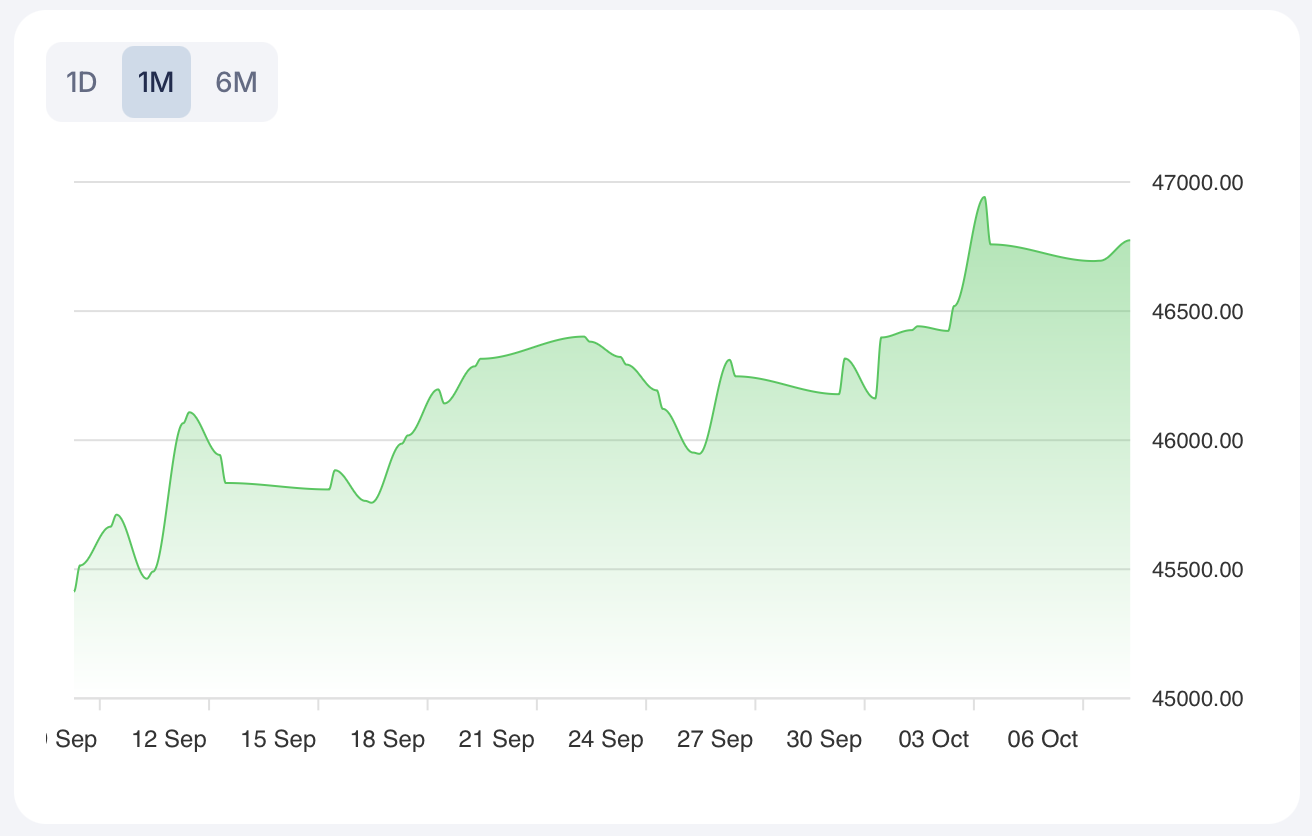Select the 27 Sep date label

click(x=715, y=740)
